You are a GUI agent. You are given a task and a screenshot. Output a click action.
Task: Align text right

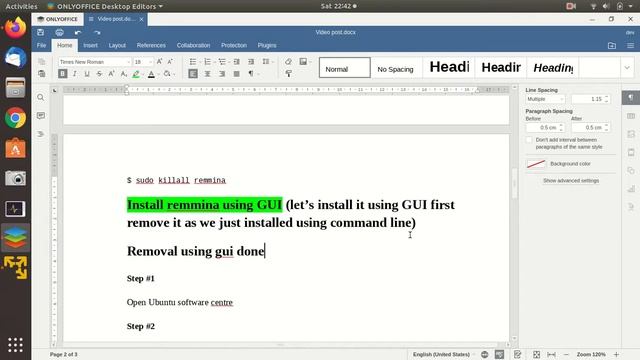222,74
